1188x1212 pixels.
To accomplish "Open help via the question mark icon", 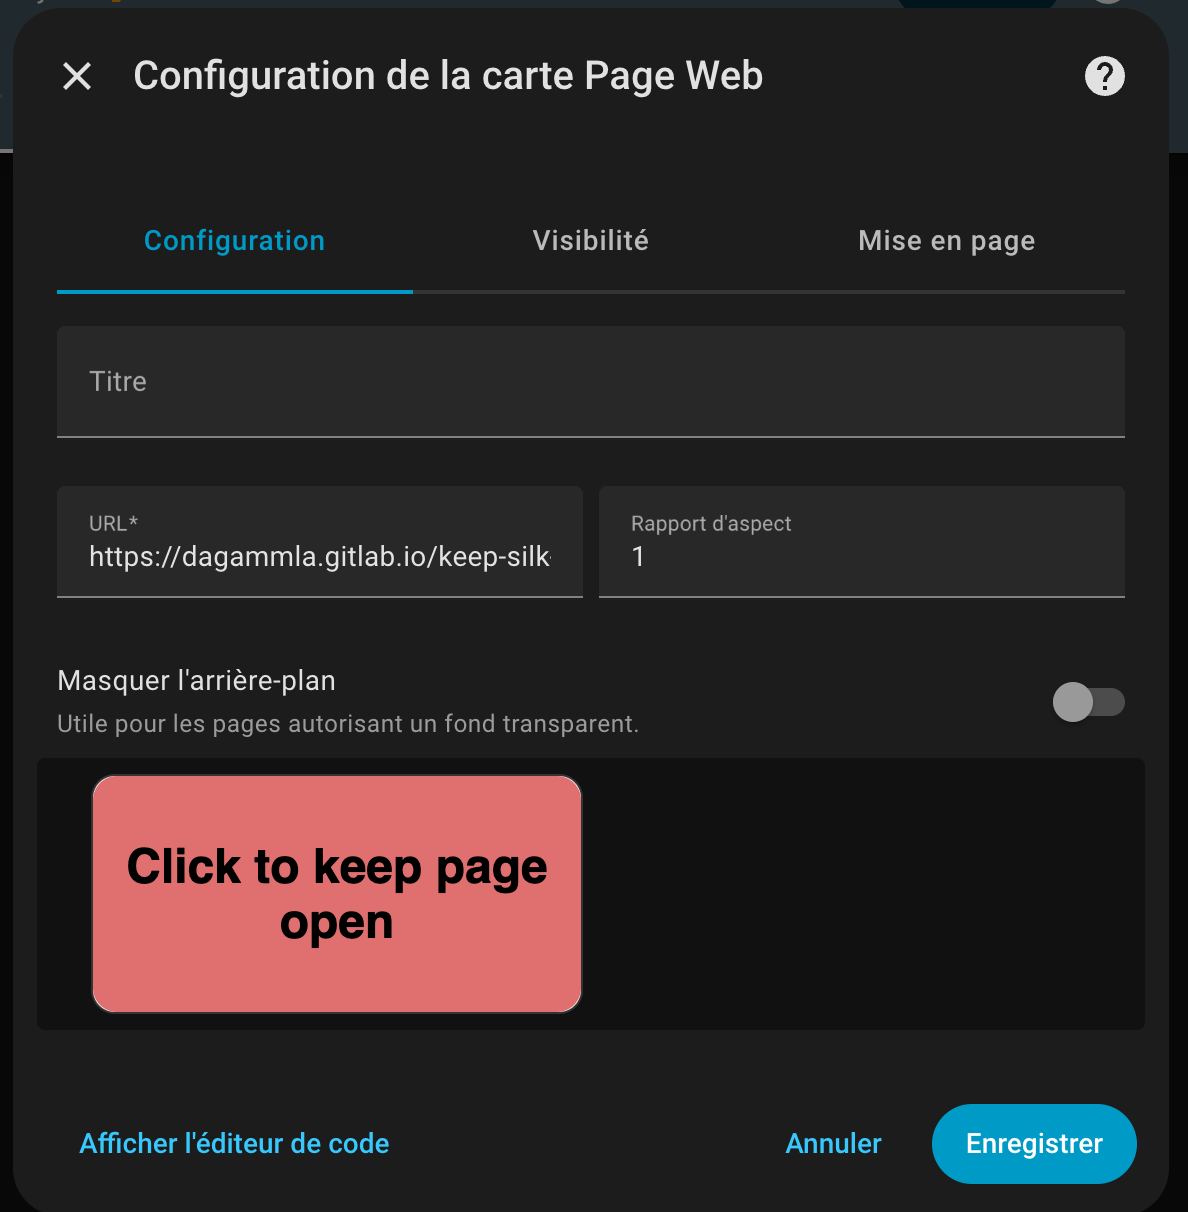I will [x=1104, y=76].
